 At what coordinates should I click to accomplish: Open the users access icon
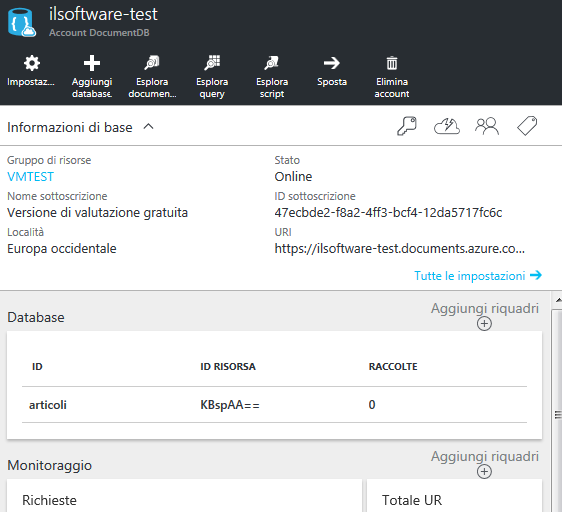(x=487, y=126)
